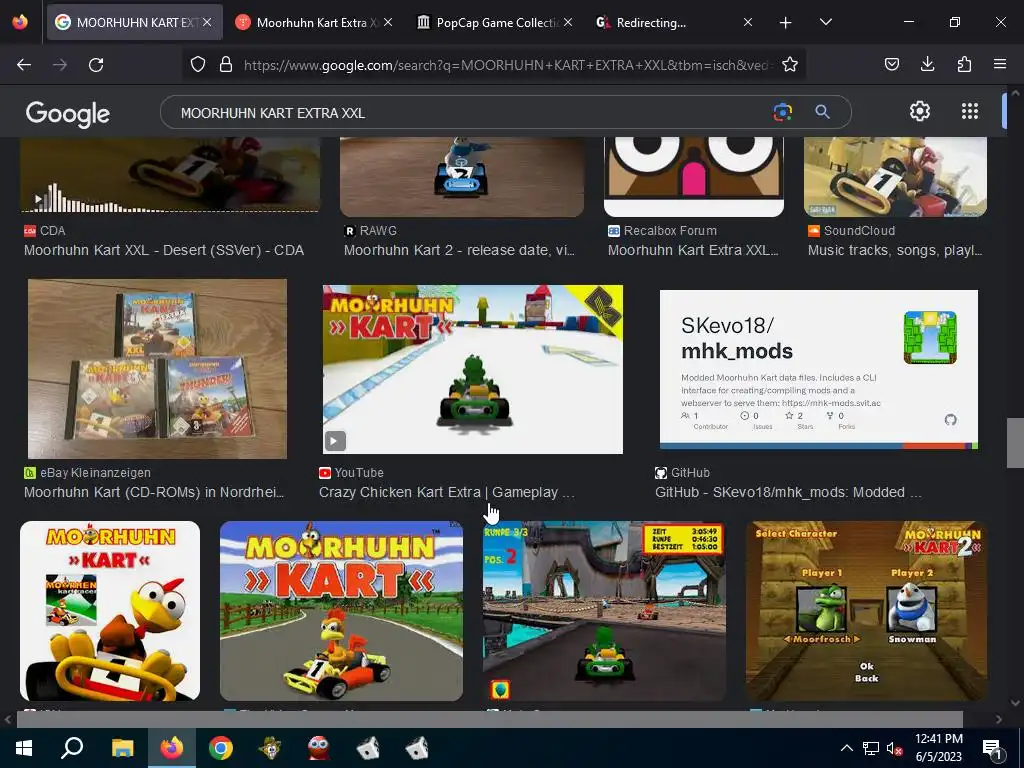Image resolution: width=1024 pixels, height=768 pixels.
Task: Open the notification center icon
Action: point(992,749)
